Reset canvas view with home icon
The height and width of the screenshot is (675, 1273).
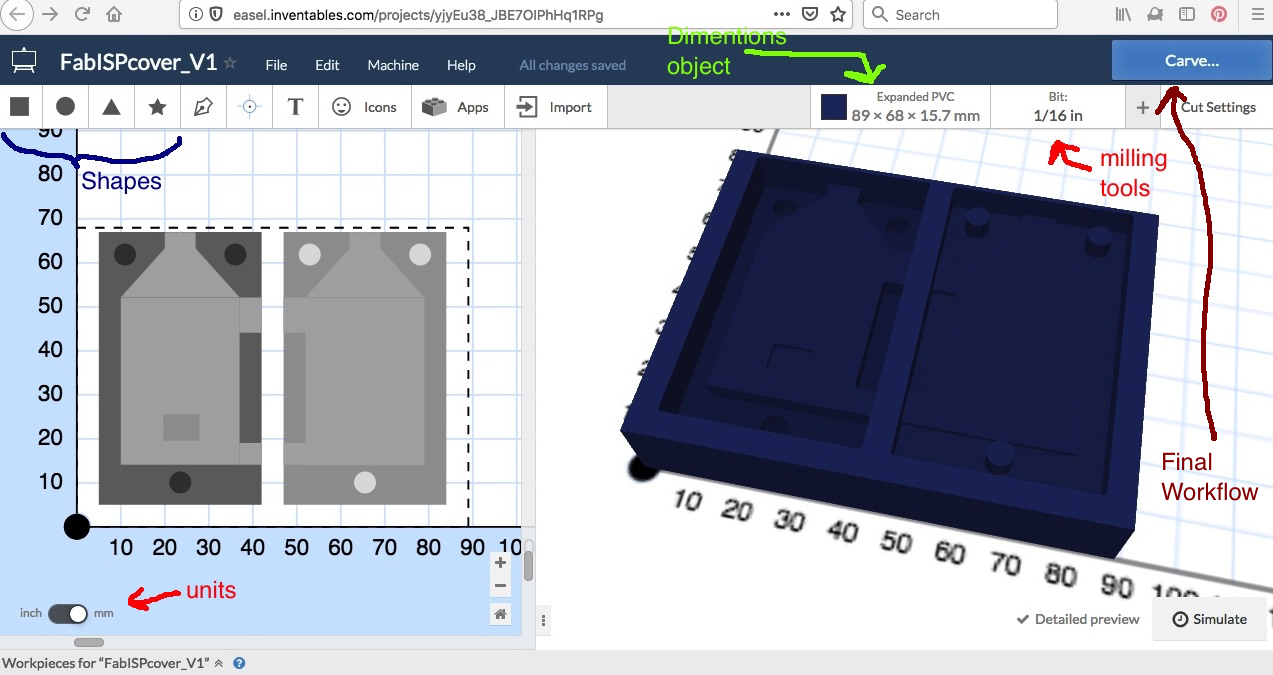(501, 614)
